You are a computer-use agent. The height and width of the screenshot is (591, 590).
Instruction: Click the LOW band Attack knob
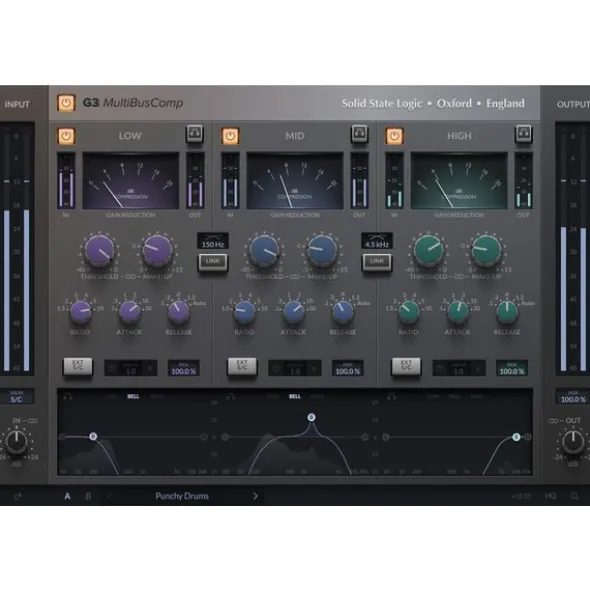[x=129, y=312]
